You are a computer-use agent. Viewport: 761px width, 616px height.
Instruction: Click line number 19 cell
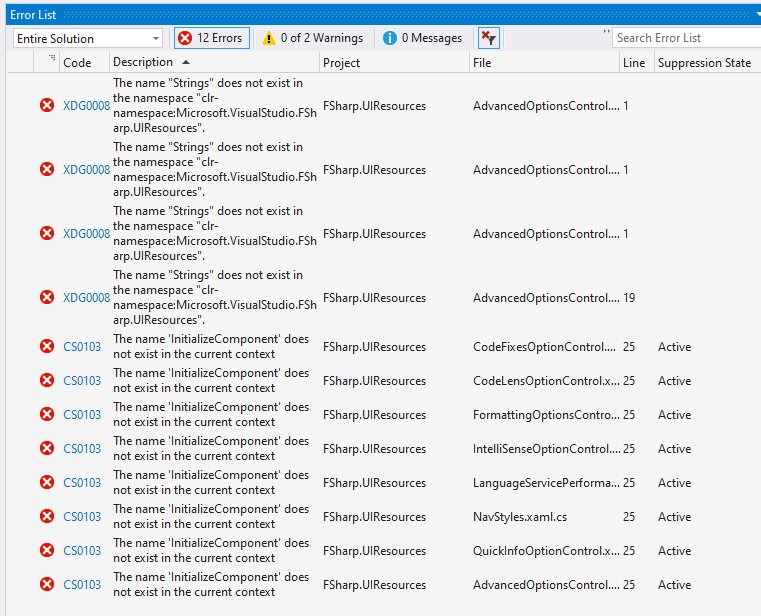(629, 298)
